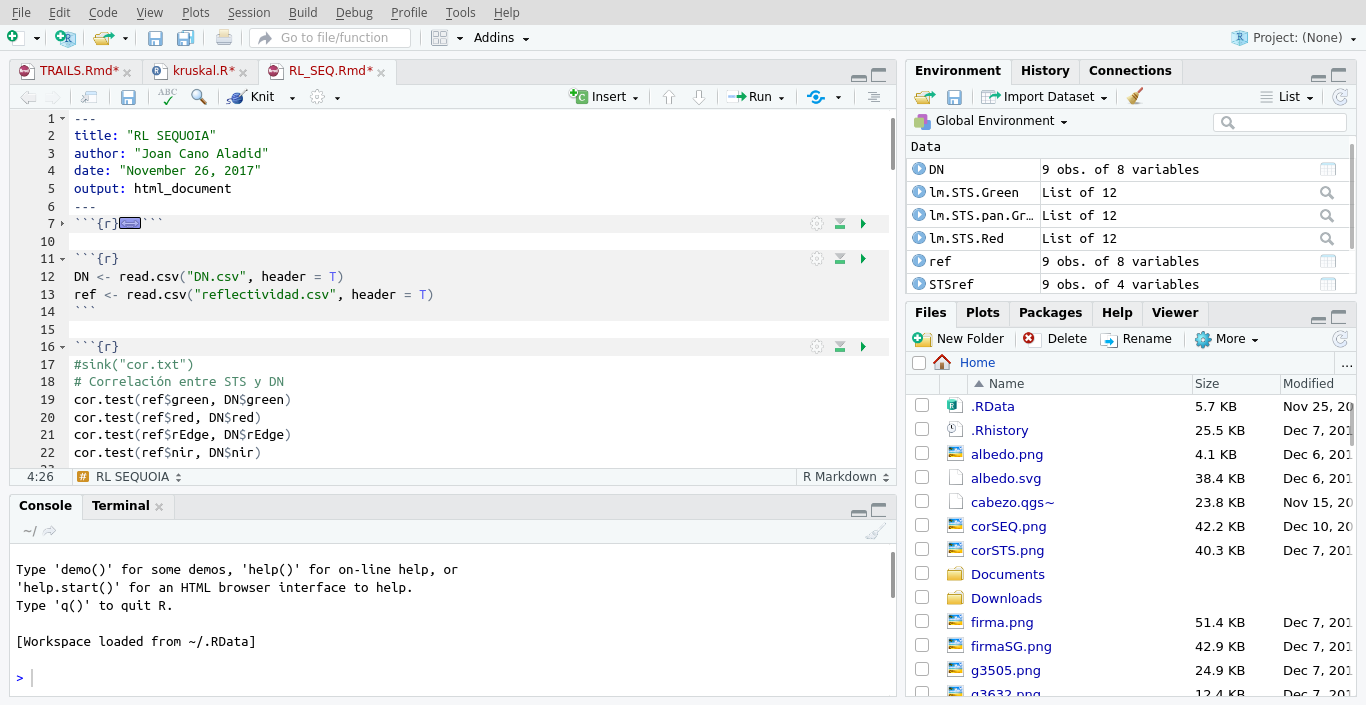Open the Home breadcrumb link
Screen dimensions: 1366x705
tap(977, 363)
